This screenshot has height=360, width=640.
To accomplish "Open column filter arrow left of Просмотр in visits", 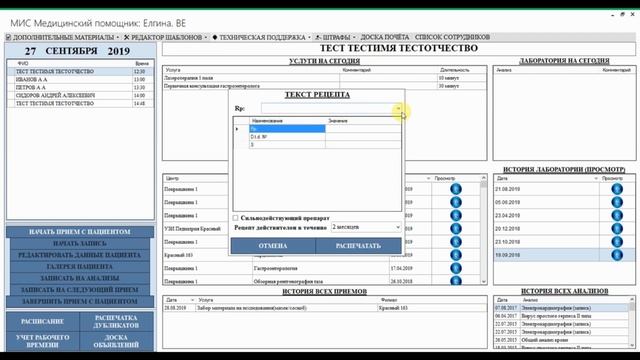I will (428, 178).
